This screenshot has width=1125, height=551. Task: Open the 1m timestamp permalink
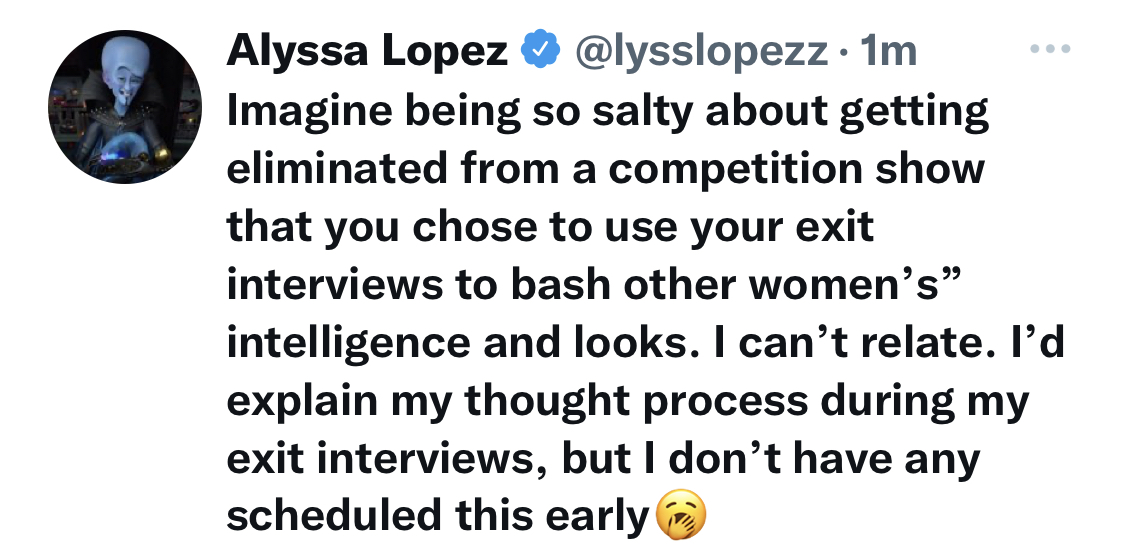[x=888, y=51]
